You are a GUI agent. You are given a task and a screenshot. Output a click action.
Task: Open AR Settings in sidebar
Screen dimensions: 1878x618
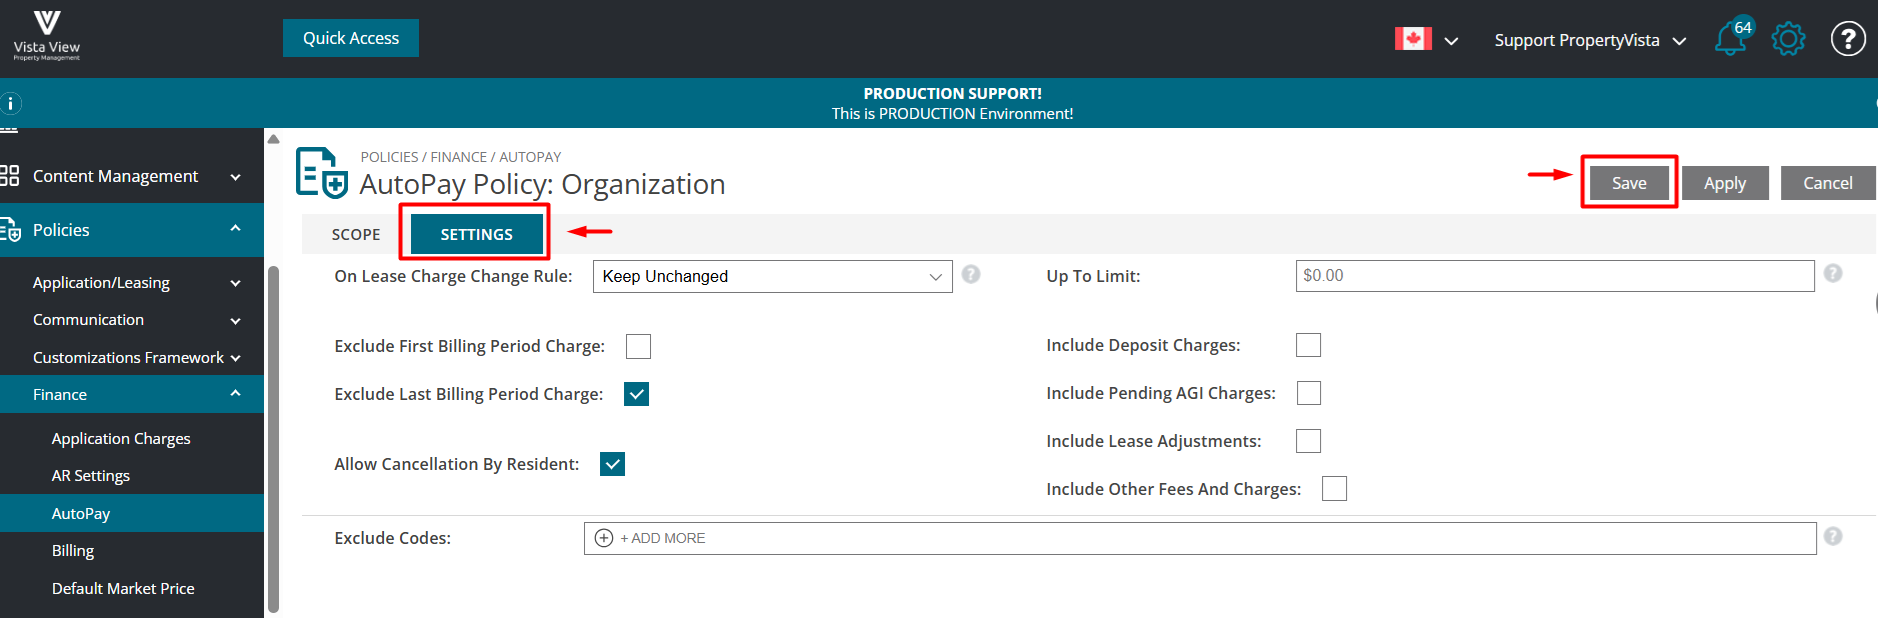point(91,476)
